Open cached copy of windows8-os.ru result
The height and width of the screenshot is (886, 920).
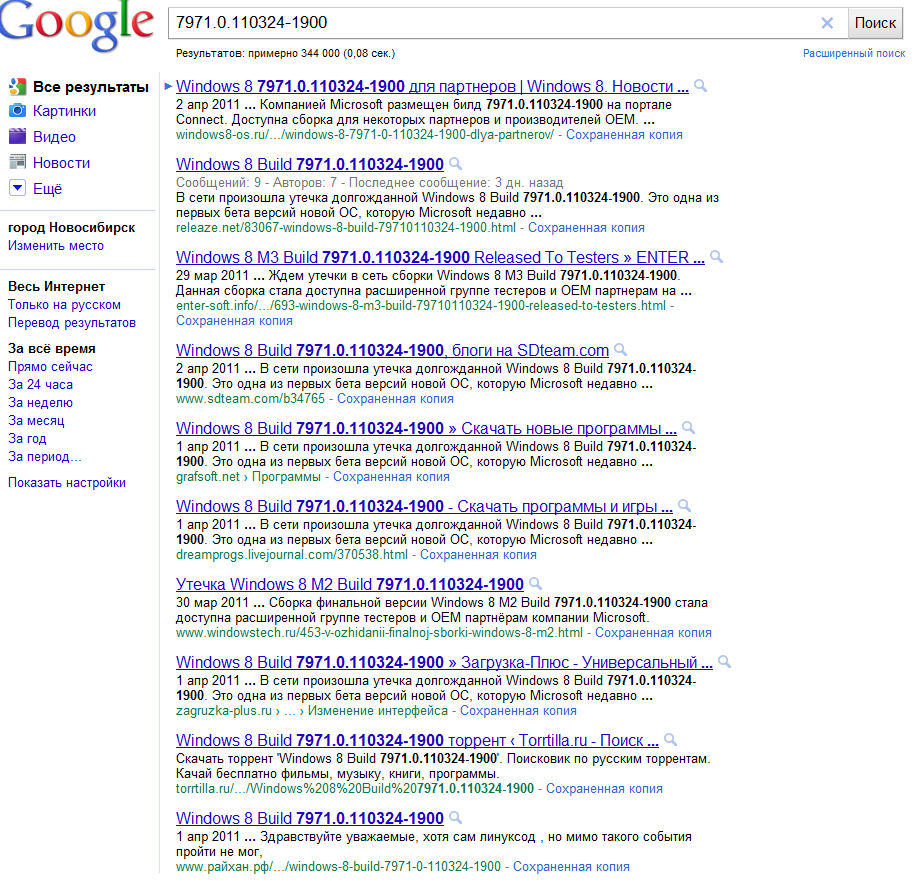coord(624,135)
